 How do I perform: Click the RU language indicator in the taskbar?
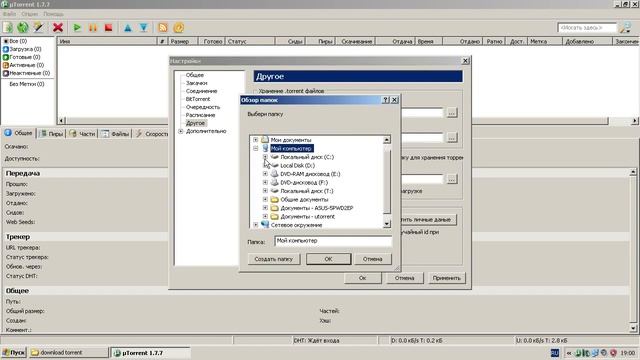tap(555, 353)
